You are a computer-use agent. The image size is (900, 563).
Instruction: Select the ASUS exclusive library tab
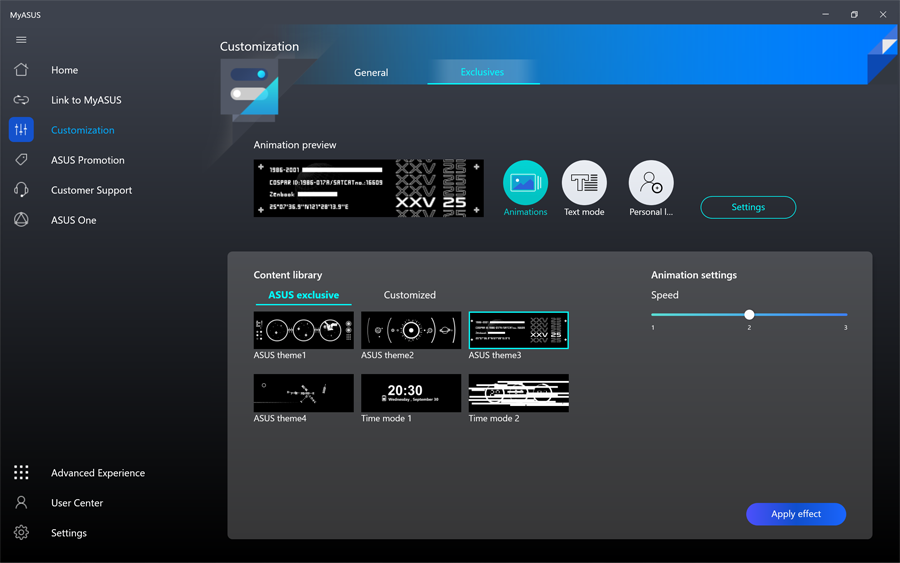(304, 295)
